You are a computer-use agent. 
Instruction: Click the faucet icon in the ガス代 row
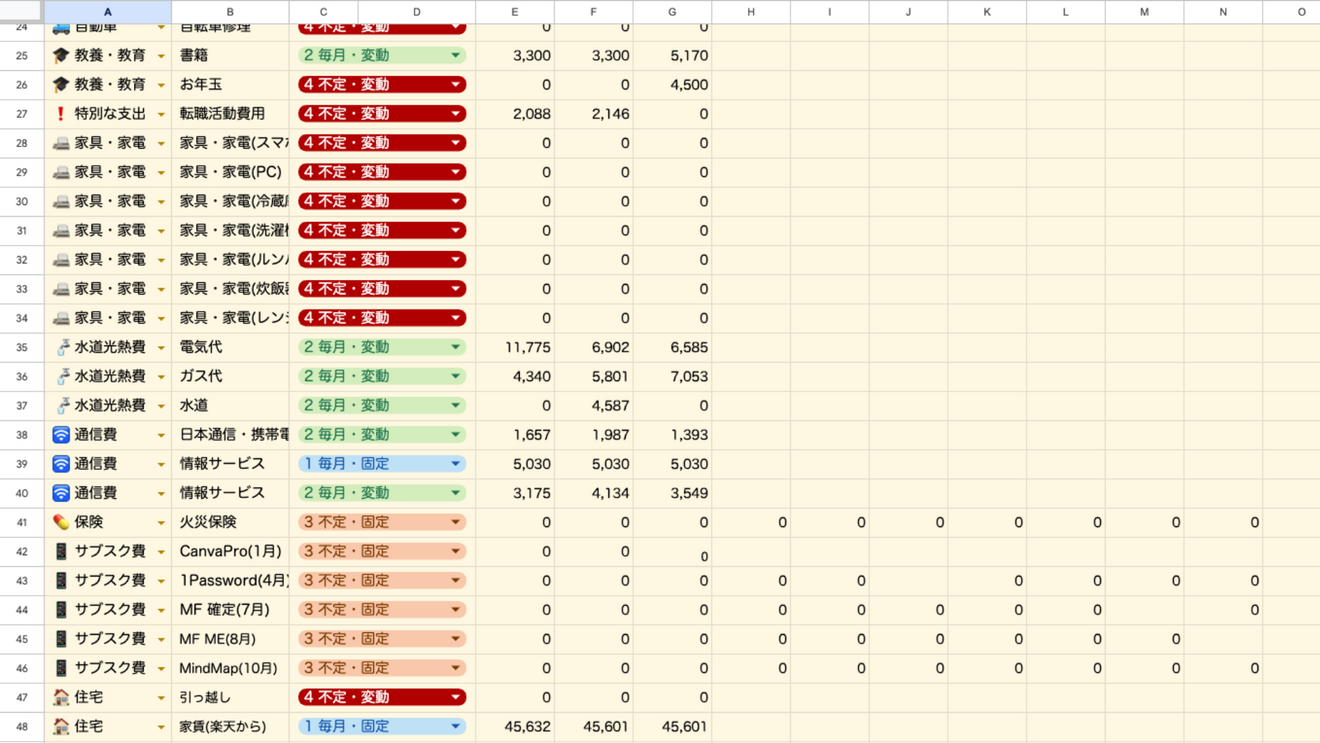62,376
